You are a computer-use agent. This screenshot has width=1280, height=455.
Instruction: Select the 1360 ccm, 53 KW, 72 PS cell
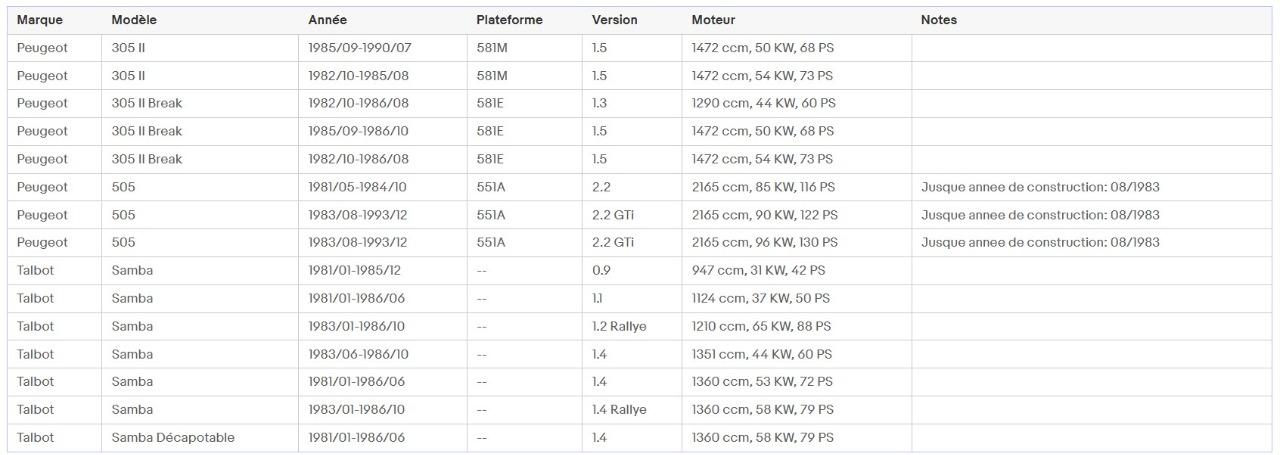[762, 381]
